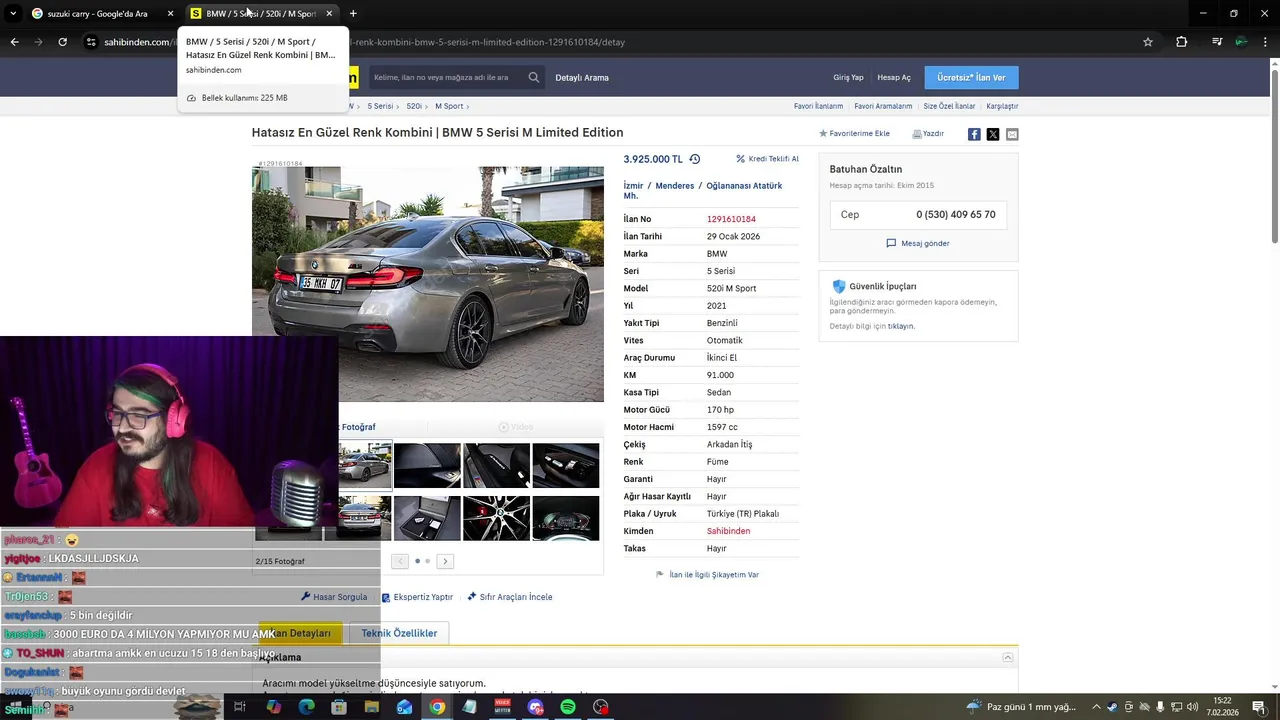Open Chrome from the taskbar
Image resolution: width=1280 pixels, height=720 pixels.
point(437,707)
